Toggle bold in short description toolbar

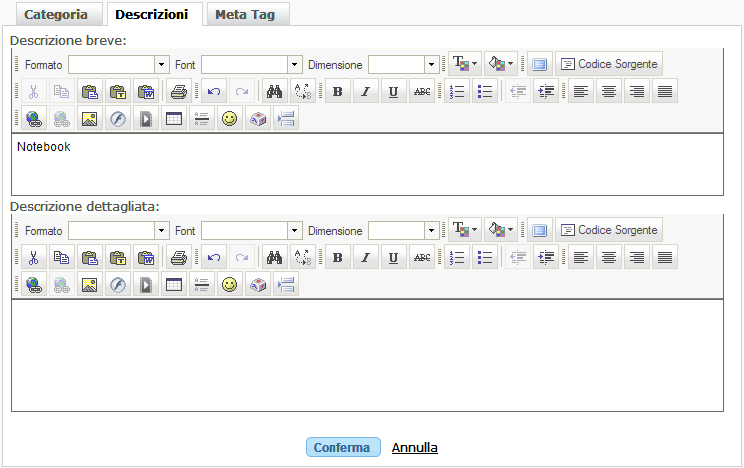pyautogui.click(x=337, y=92)
